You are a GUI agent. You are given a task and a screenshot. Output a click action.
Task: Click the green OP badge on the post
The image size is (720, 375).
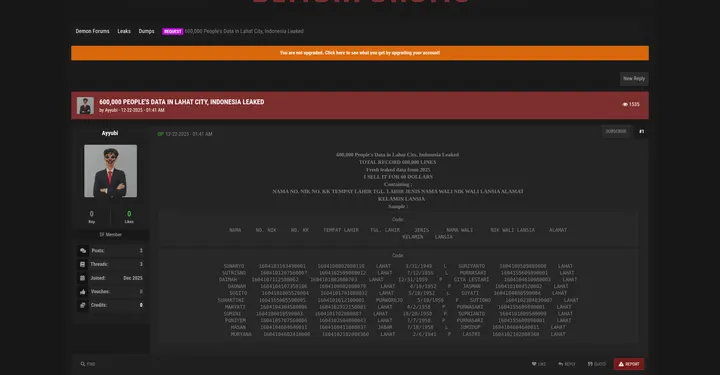pos(160,134)
